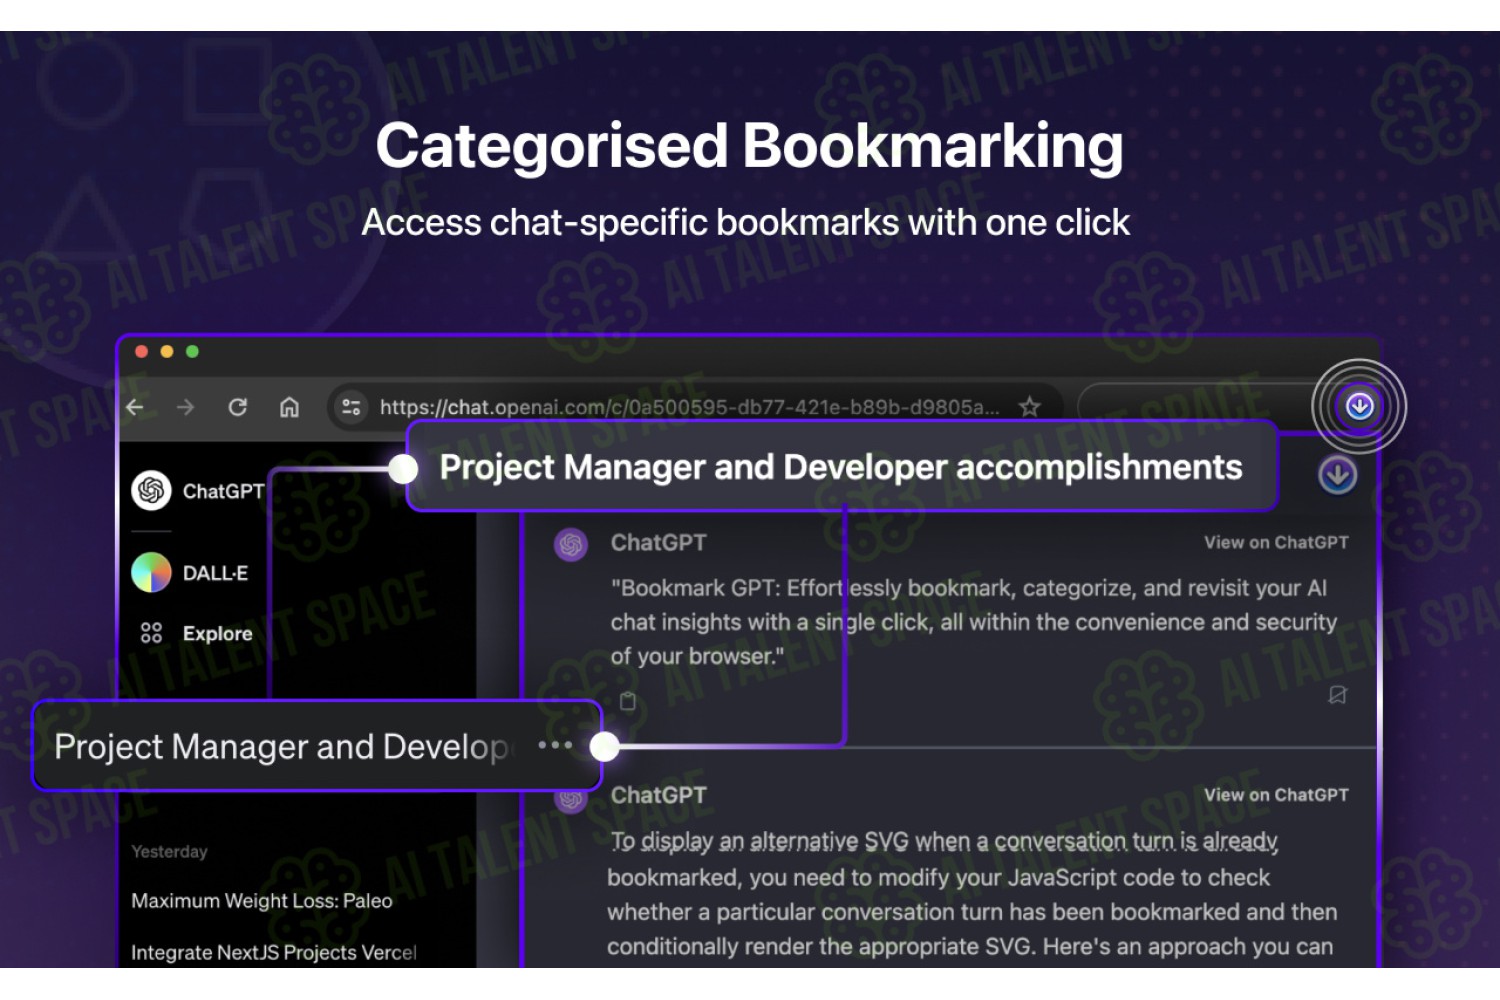Open options menu for Project Manager chat
This screenshot has height=1000, width=1500.
555,745
